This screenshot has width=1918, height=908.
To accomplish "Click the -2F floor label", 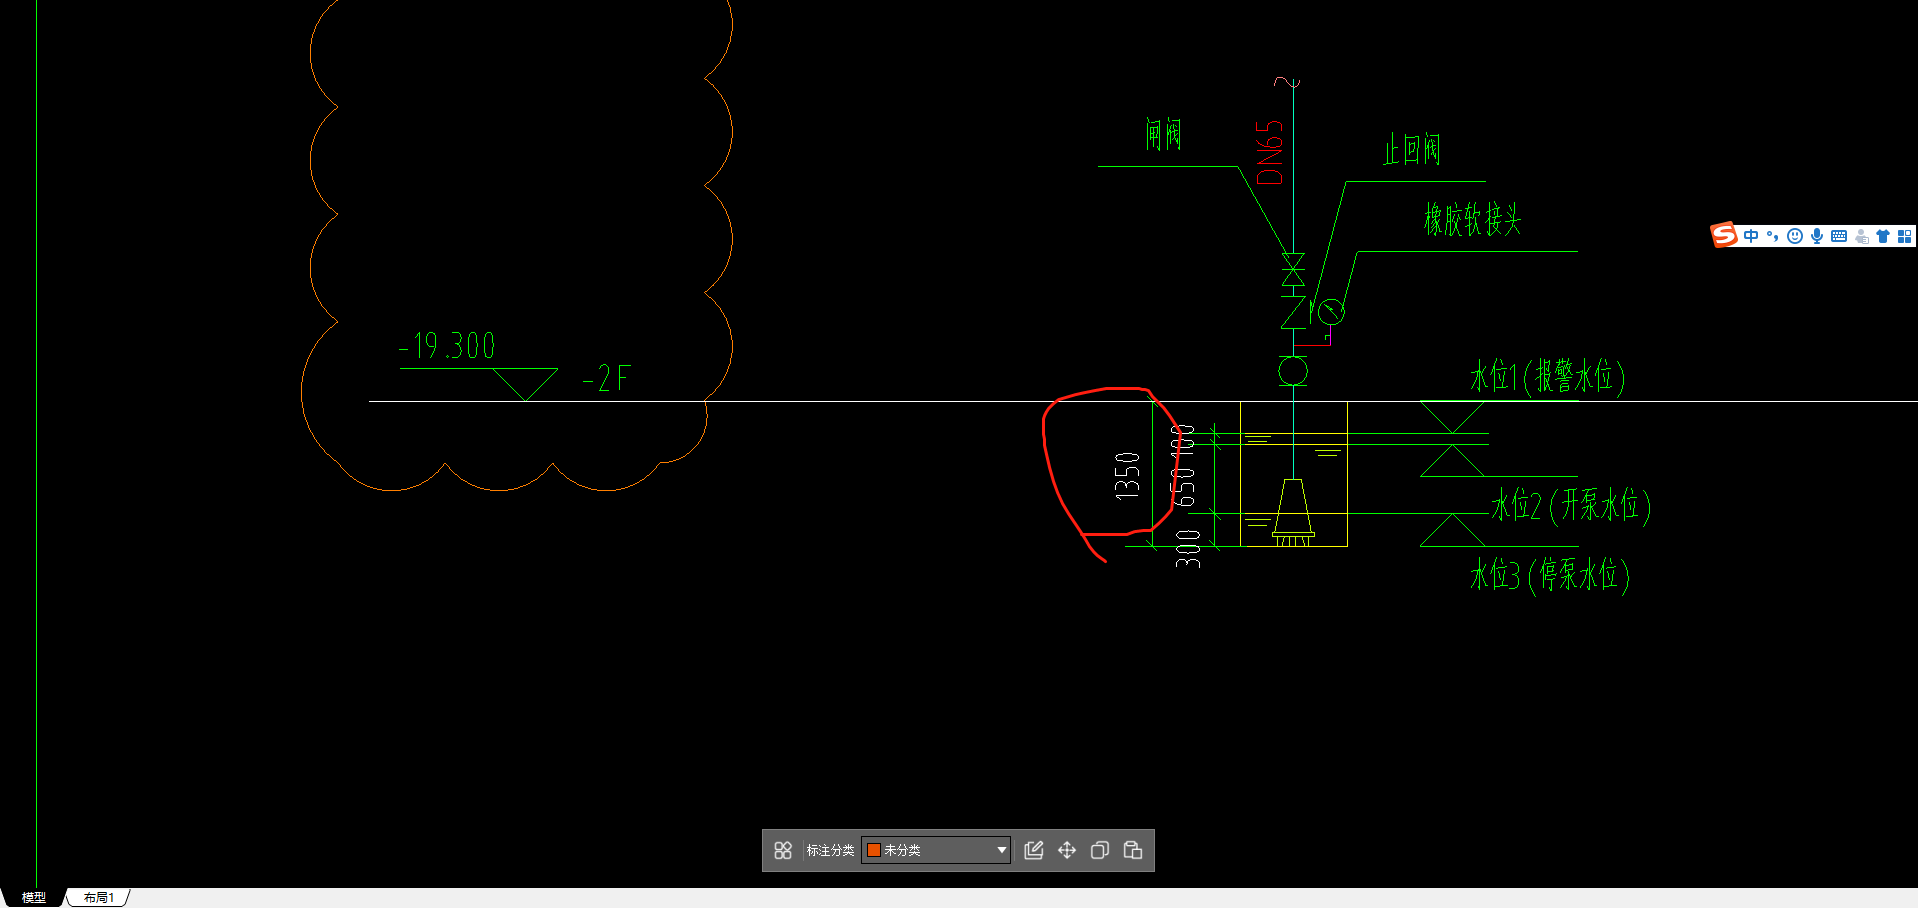I will [x=607, y=378].
